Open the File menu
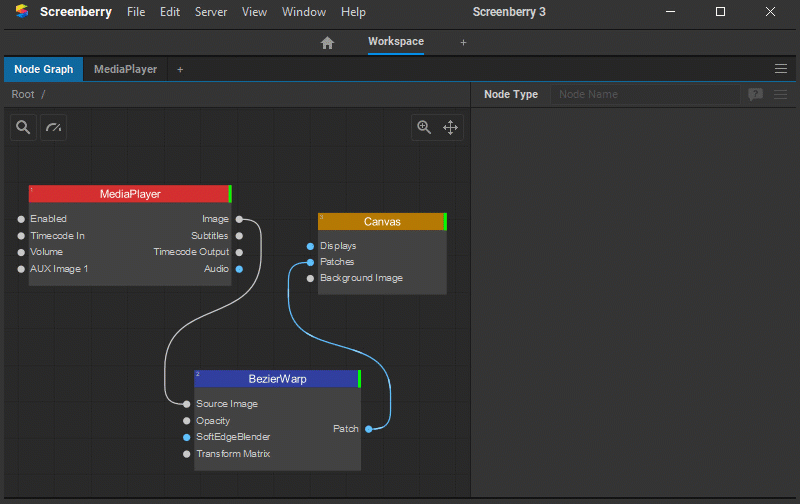The height and width of the screenshot is (504, 800). (x=136, y=12)
